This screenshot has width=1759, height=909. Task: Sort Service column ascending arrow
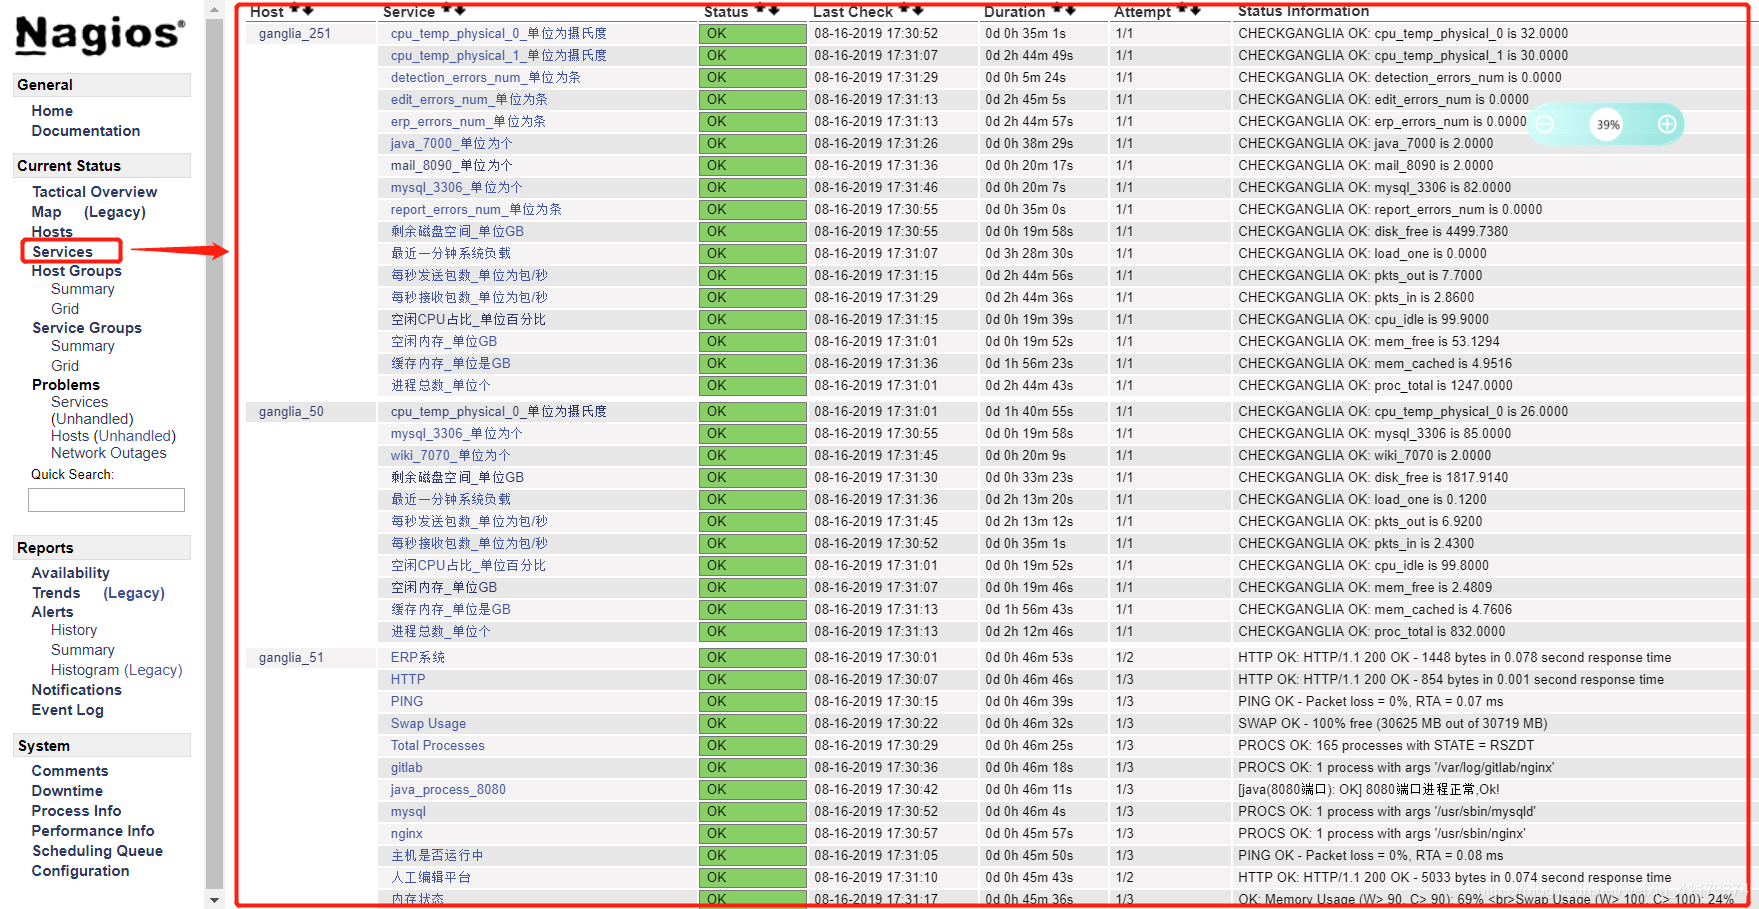(x=447, y=10)
